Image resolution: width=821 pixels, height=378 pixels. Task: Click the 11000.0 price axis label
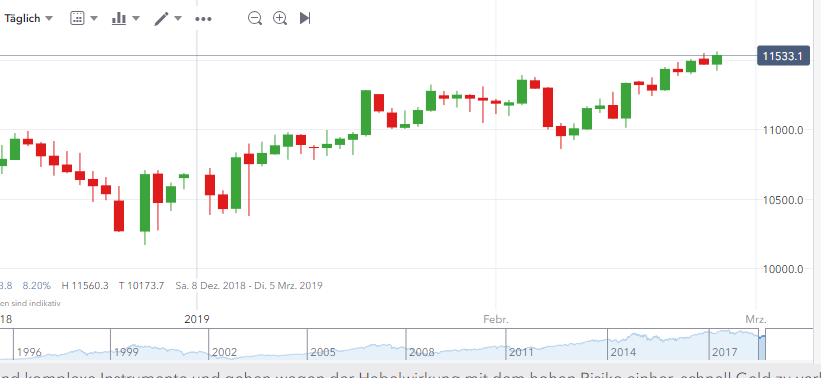(x=783, y=130)
